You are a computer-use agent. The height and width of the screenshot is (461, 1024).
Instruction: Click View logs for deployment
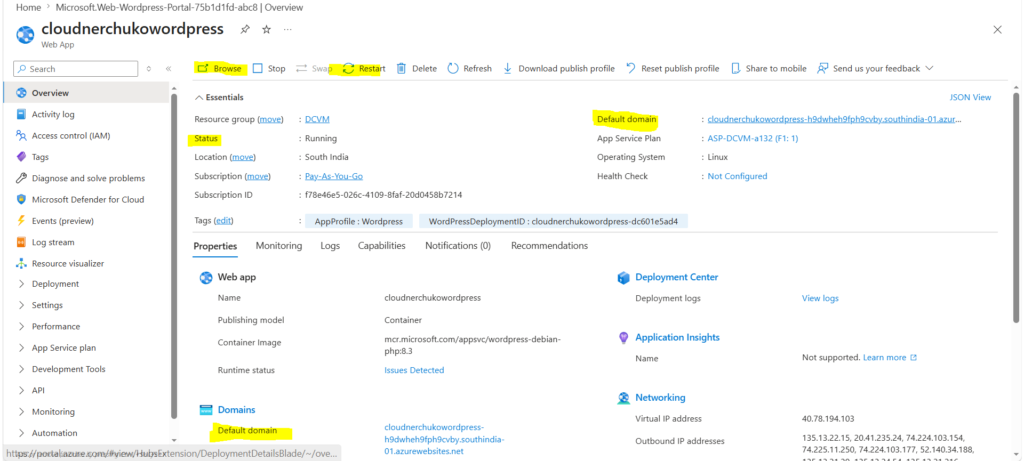click(820, 298)
